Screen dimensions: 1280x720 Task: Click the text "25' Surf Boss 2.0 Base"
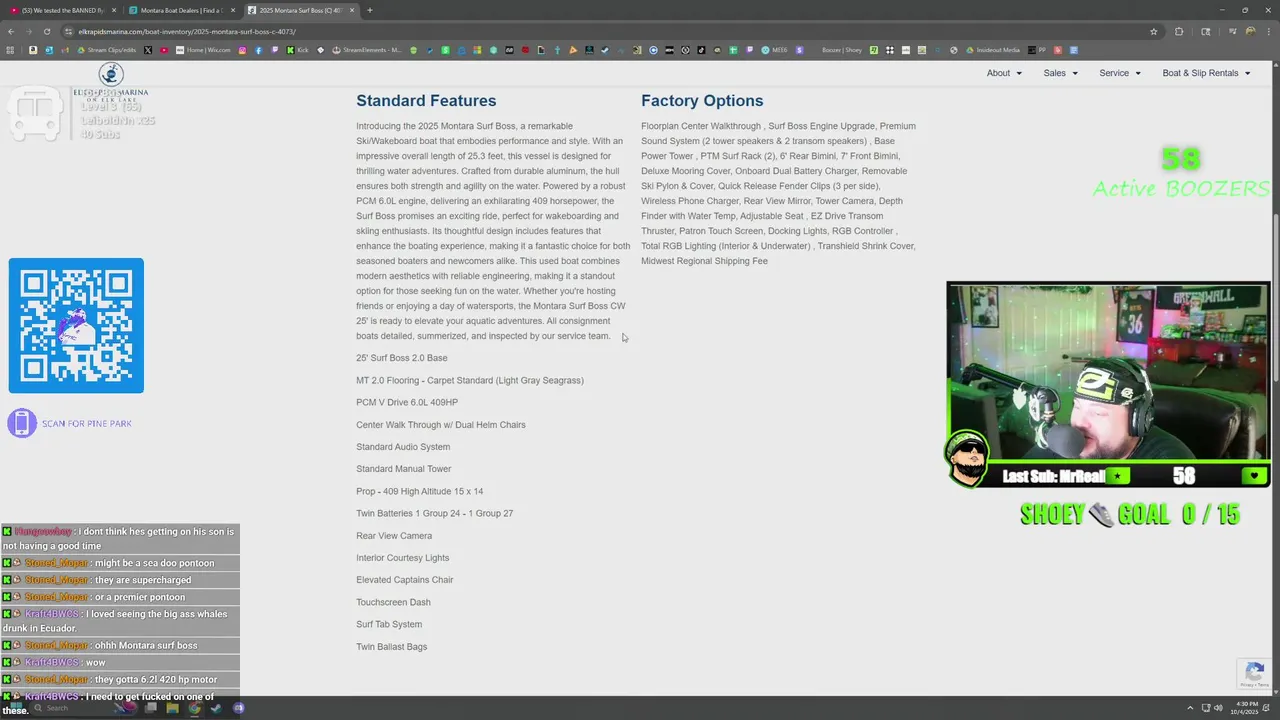coord(401,358)
